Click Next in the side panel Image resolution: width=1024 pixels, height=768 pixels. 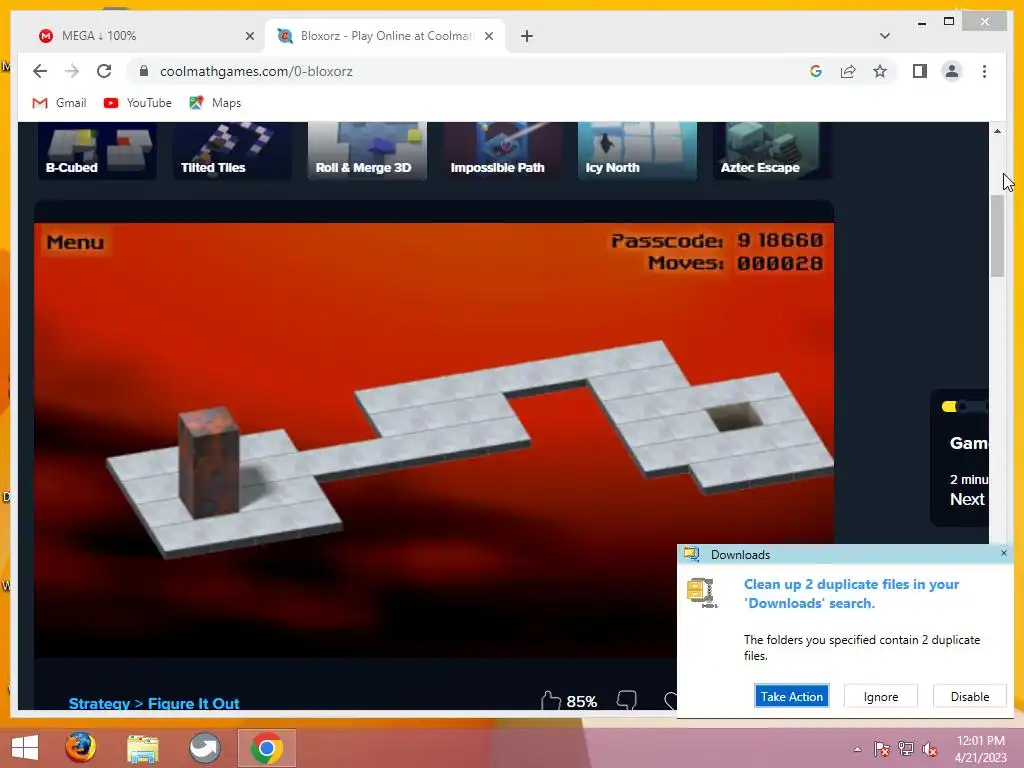tap(967, 500)
